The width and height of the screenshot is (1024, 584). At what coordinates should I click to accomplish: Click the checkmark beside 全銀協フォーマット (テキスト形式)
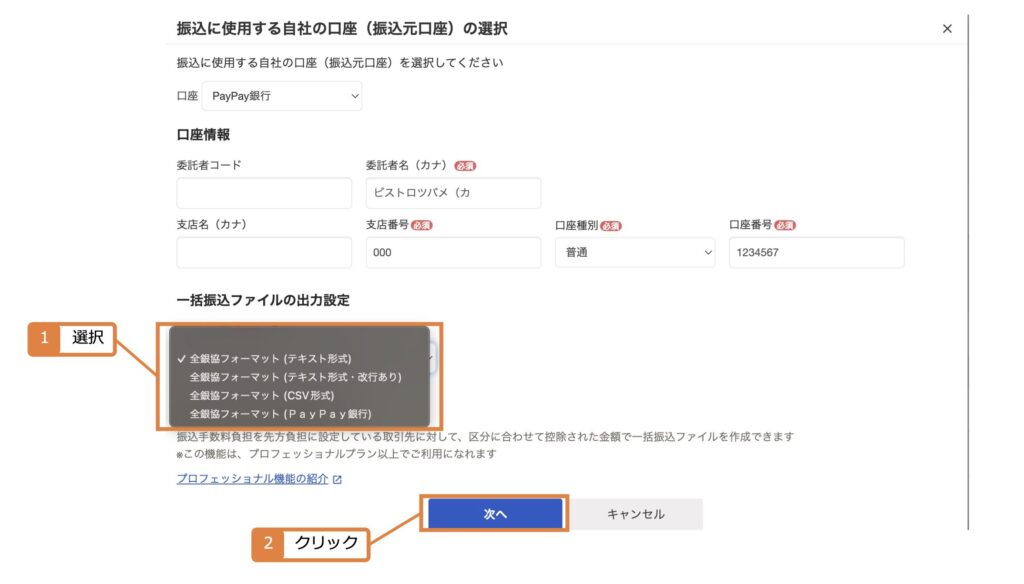[182, 359]
